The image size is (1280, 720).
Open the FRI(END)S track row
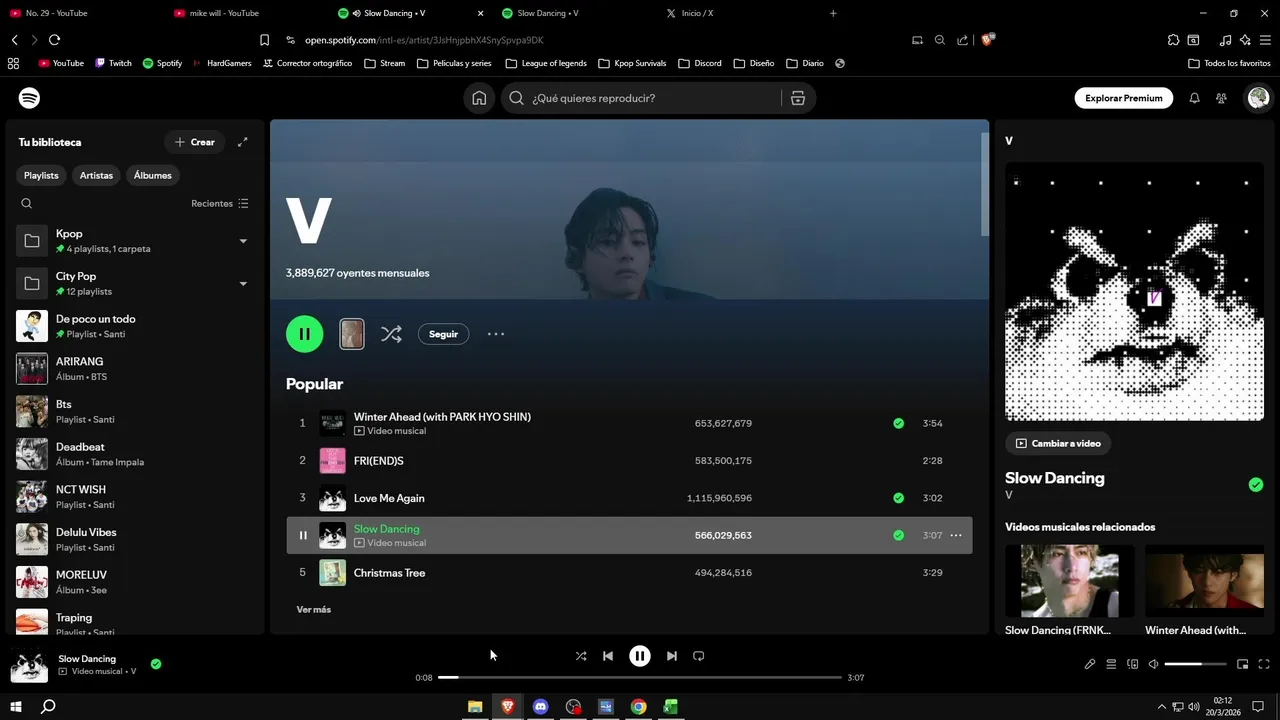(629, 461)
